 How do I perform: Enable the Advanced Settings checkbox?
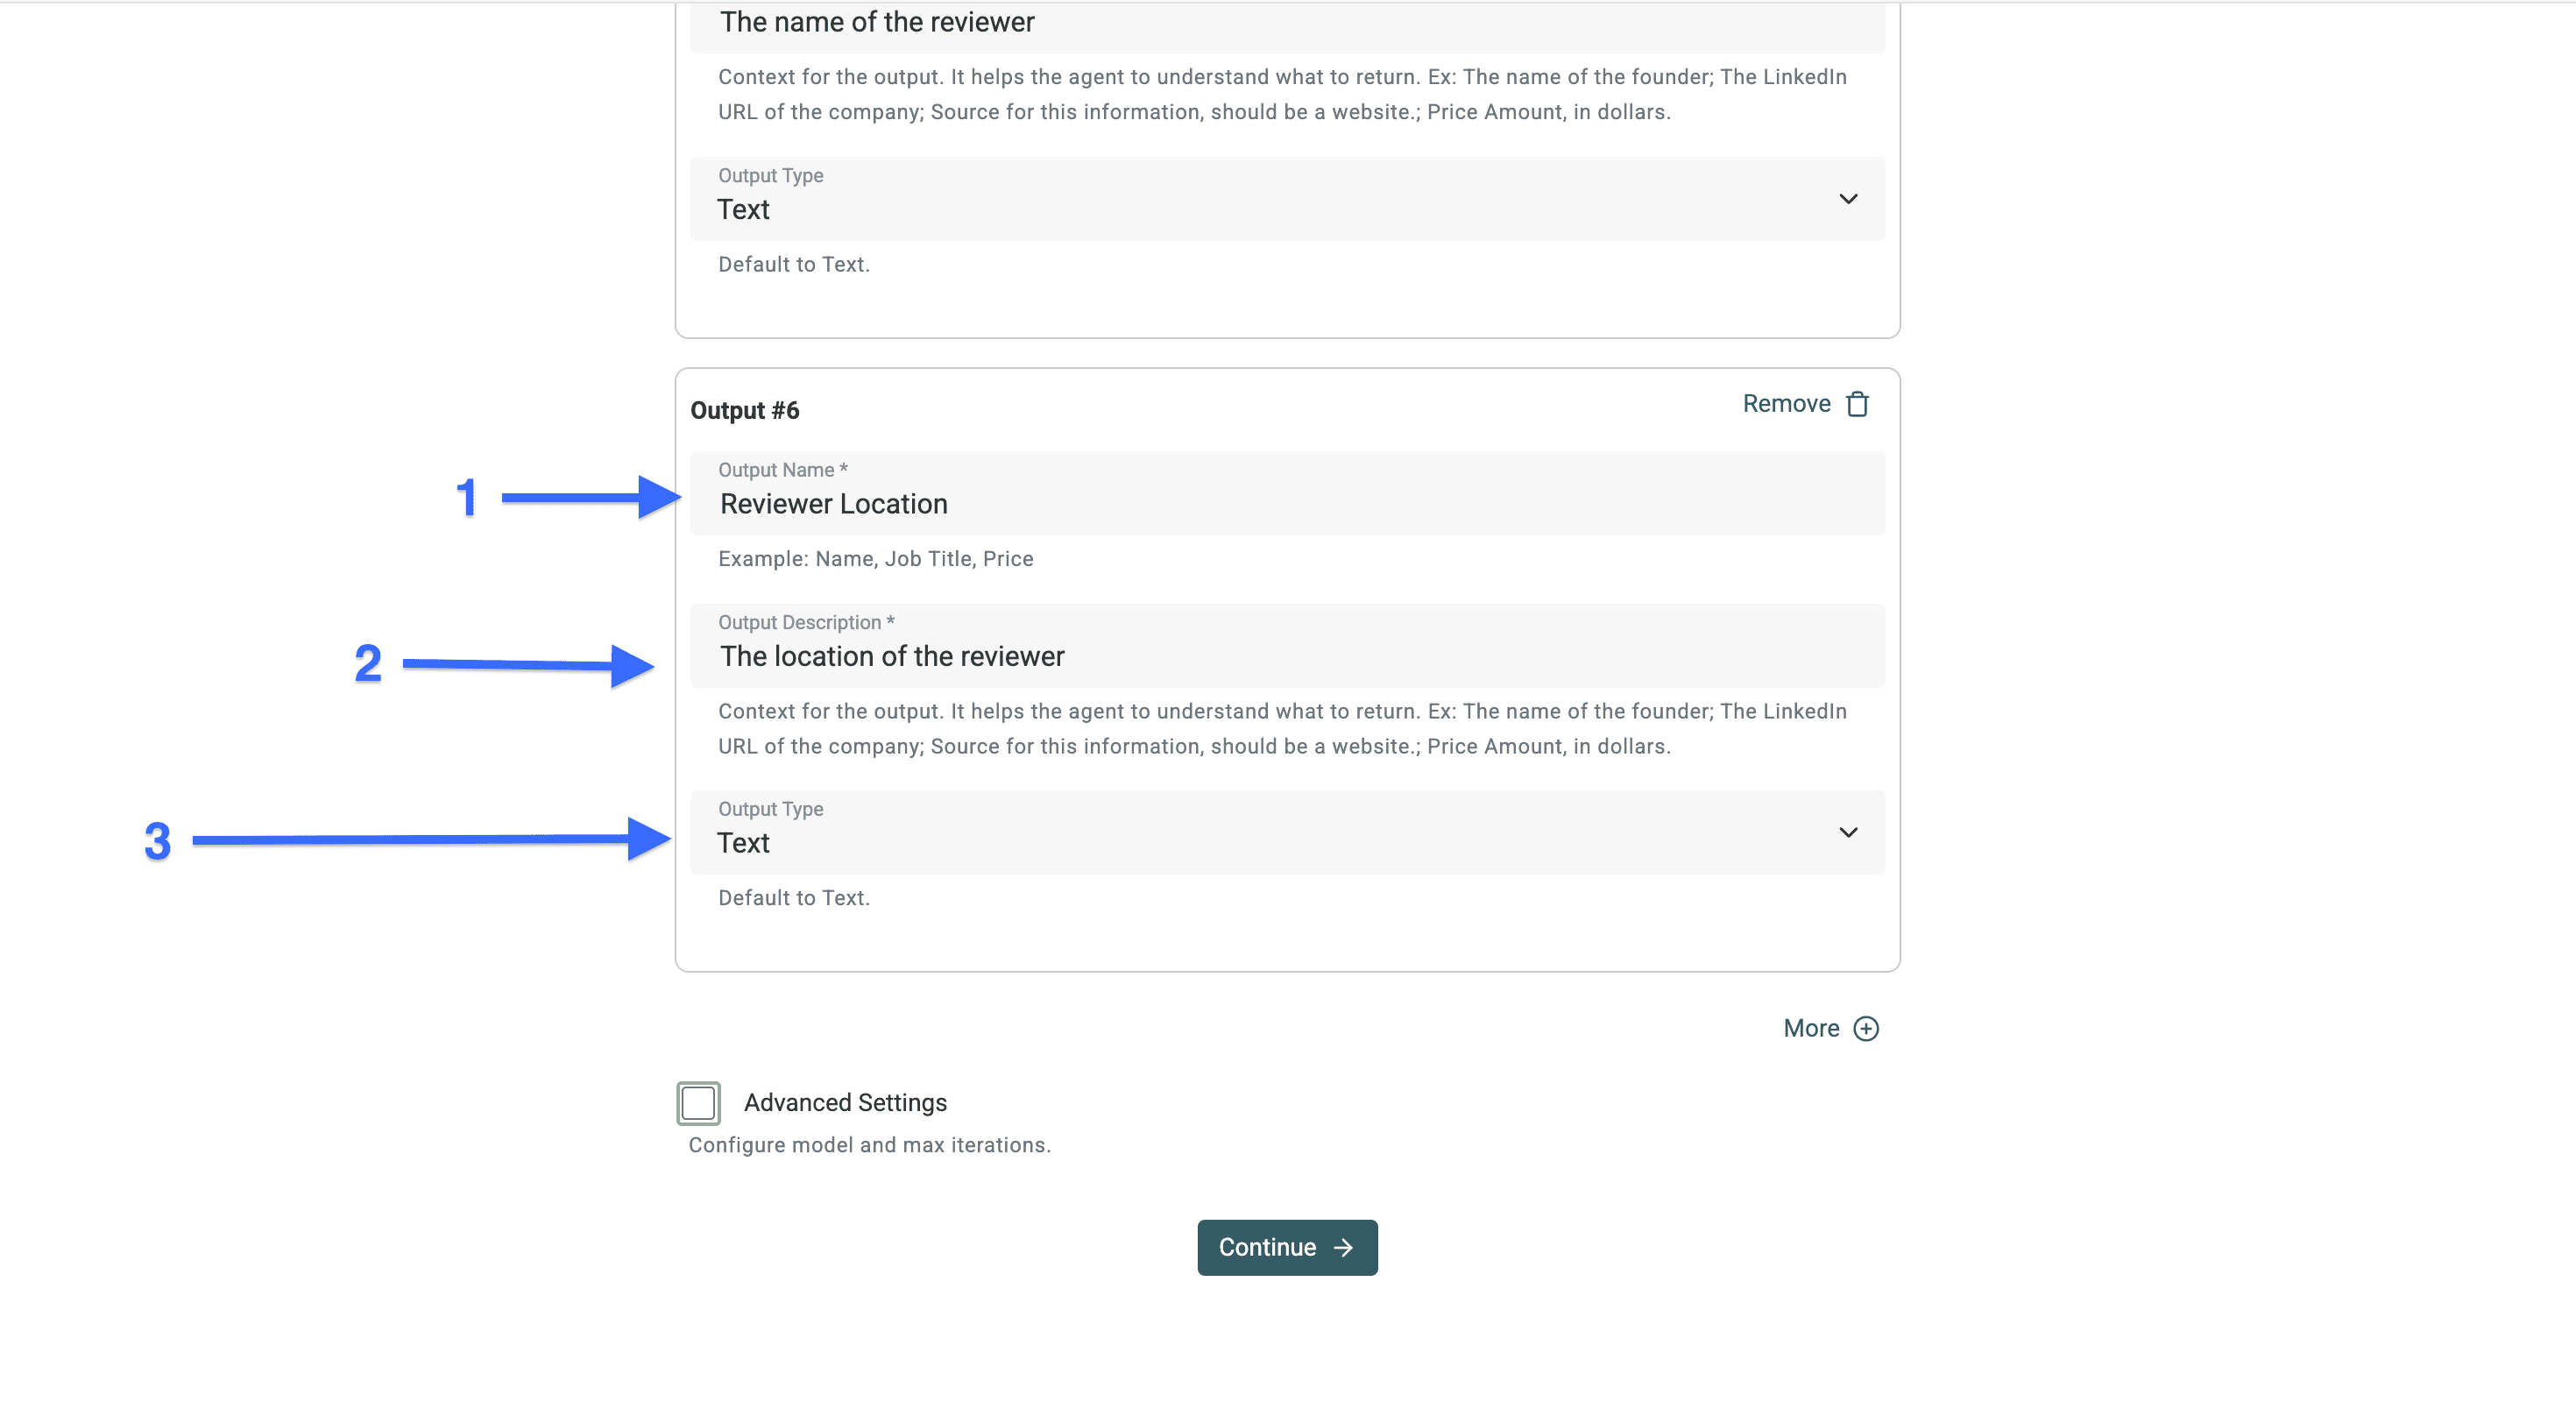[x=698, y=1102]
